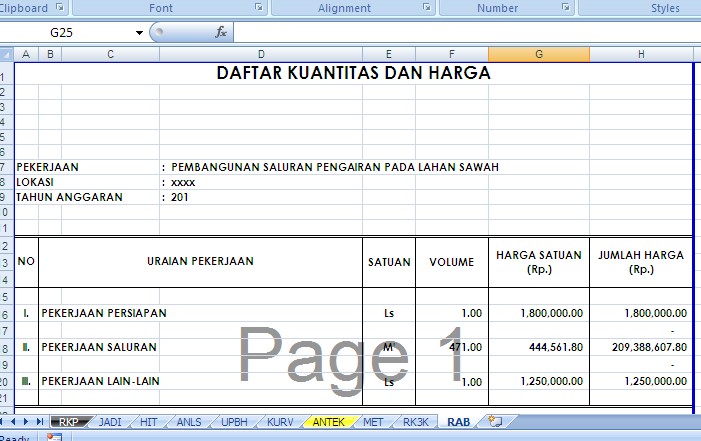Click the VOLUME table header
The width and height of the screenshot is (701, 441).
click(452, 262)
